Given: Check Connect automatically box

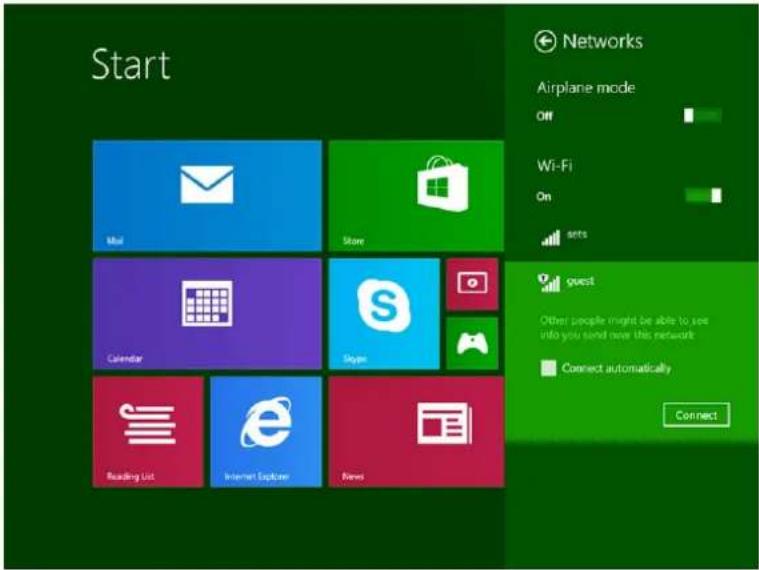Looking at the screenshot, I should tap(548, 368).
